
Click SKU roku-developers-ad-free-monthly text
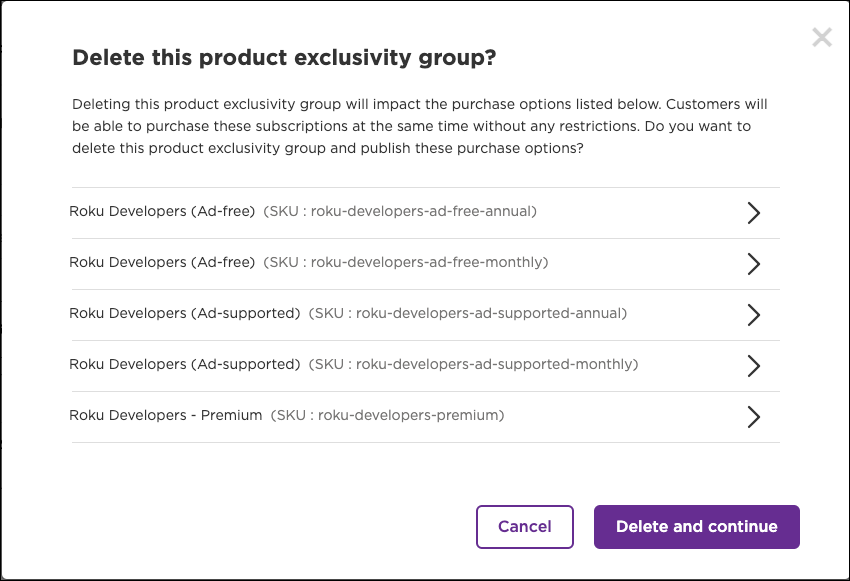point(406,262)
